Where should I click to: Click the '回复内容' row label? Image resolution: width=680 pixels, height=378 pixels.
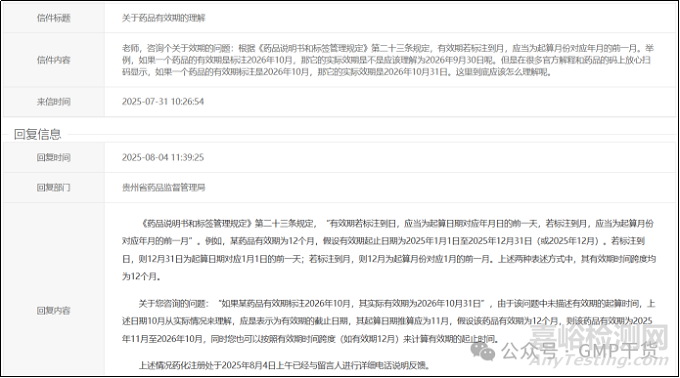pyautogui.click(x=53, y=310)
